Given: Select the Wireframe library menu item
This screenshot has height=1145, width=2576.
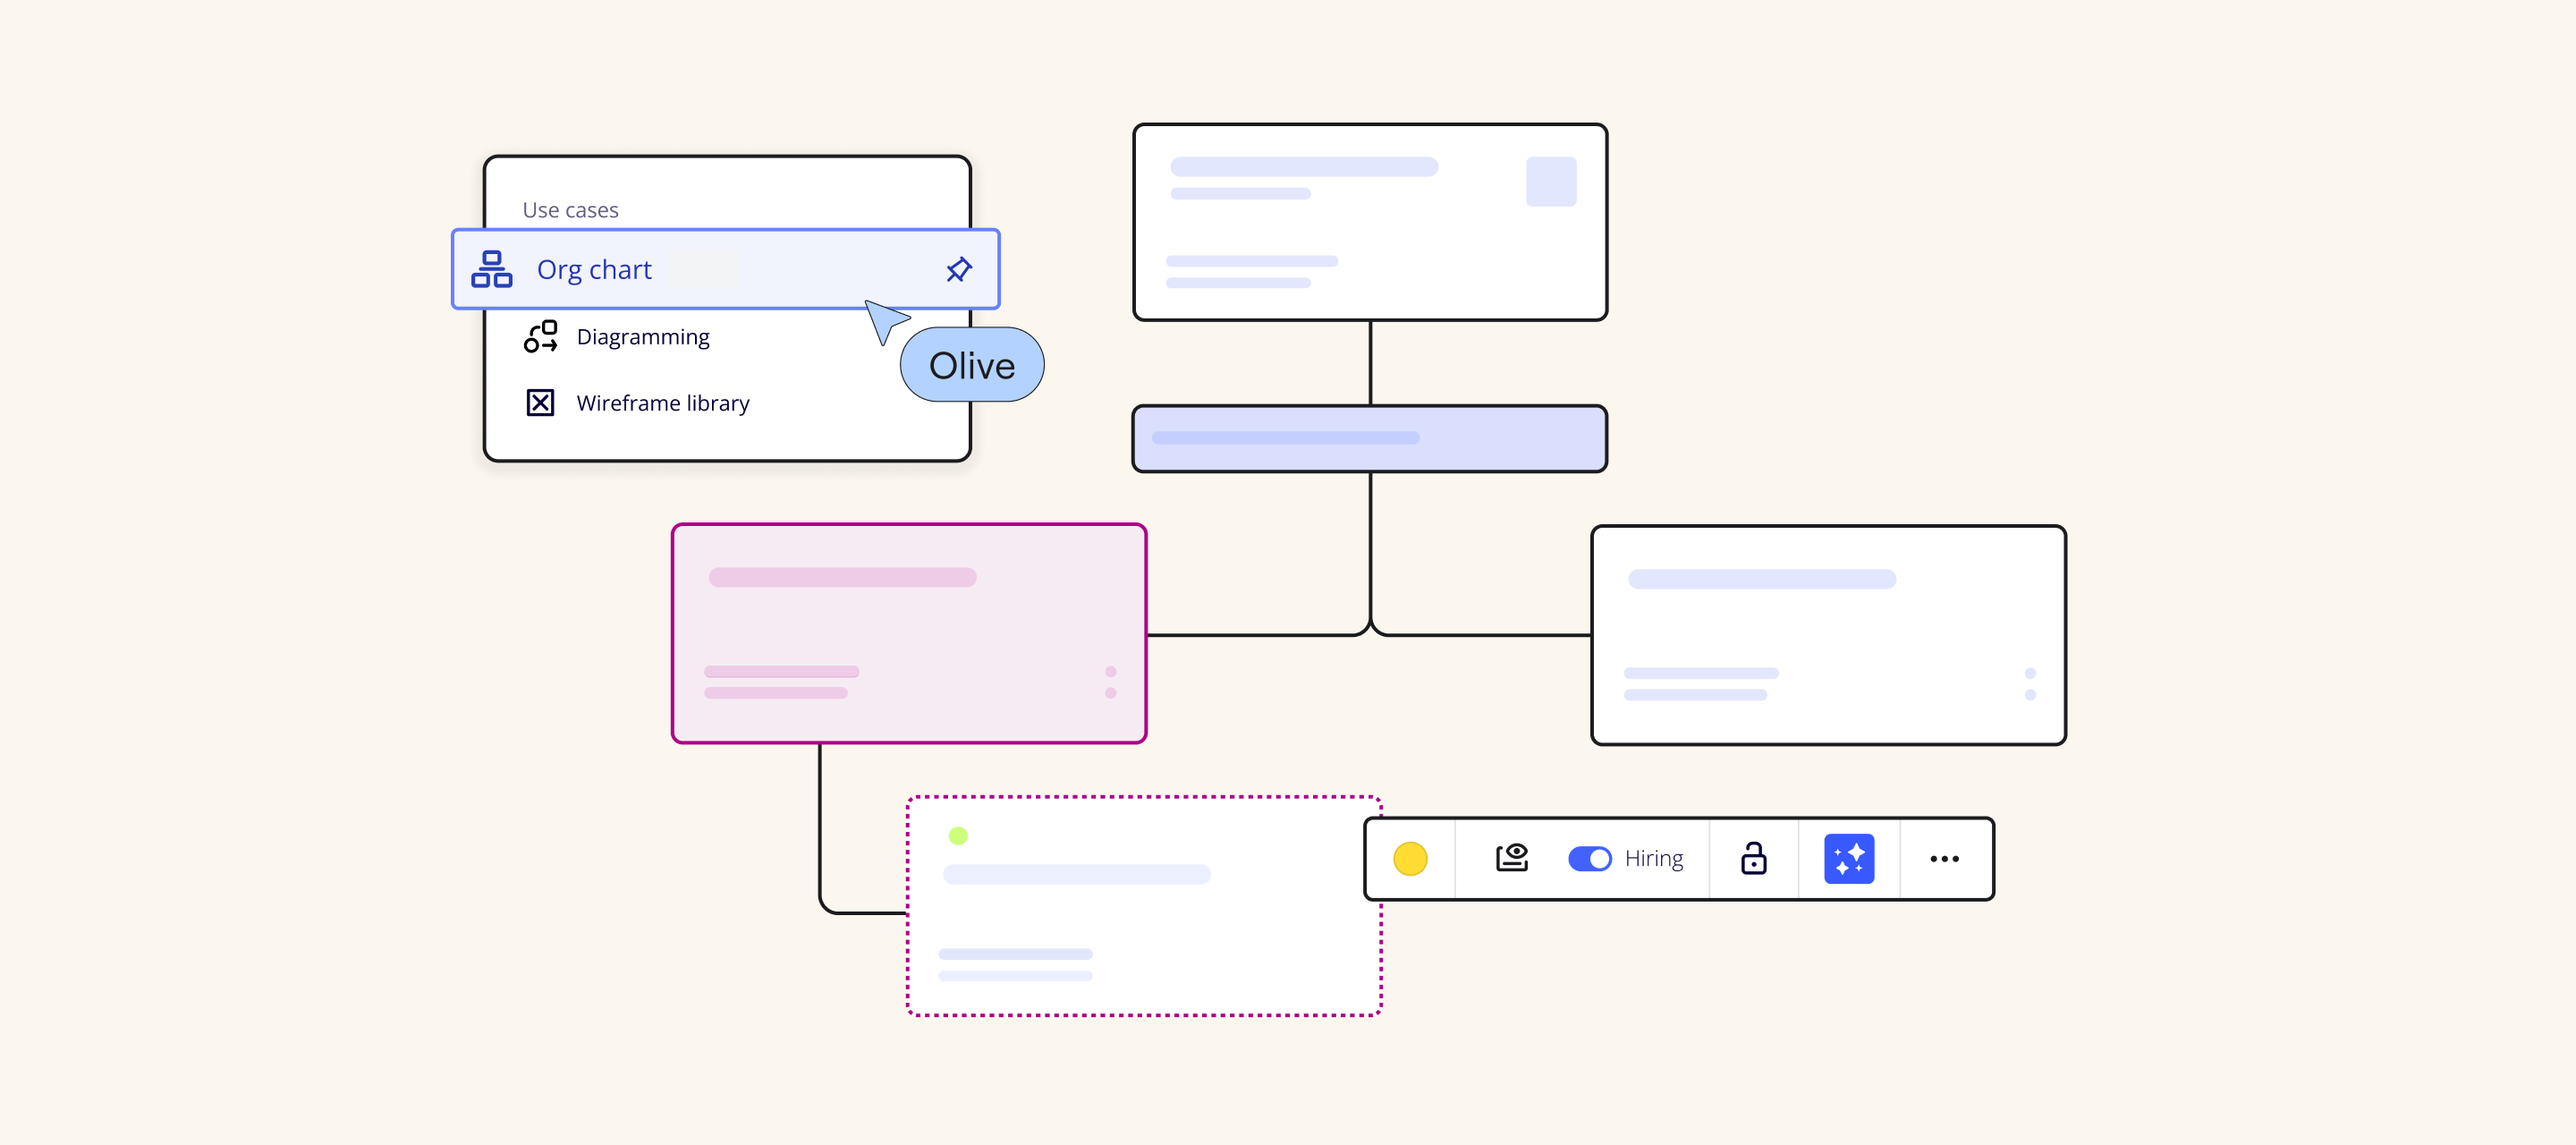Looking at the screenshot, I should (x=662, y=403).
